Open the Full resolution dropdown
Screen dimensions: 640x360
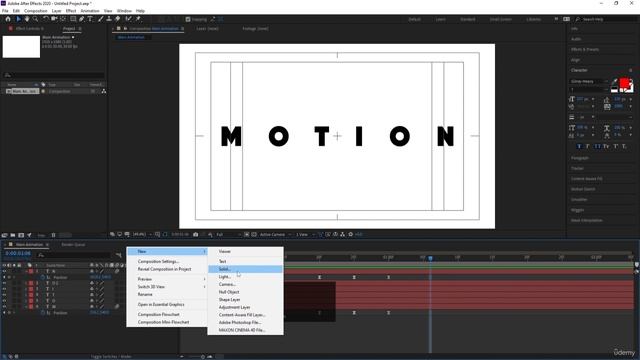(228, 234)
